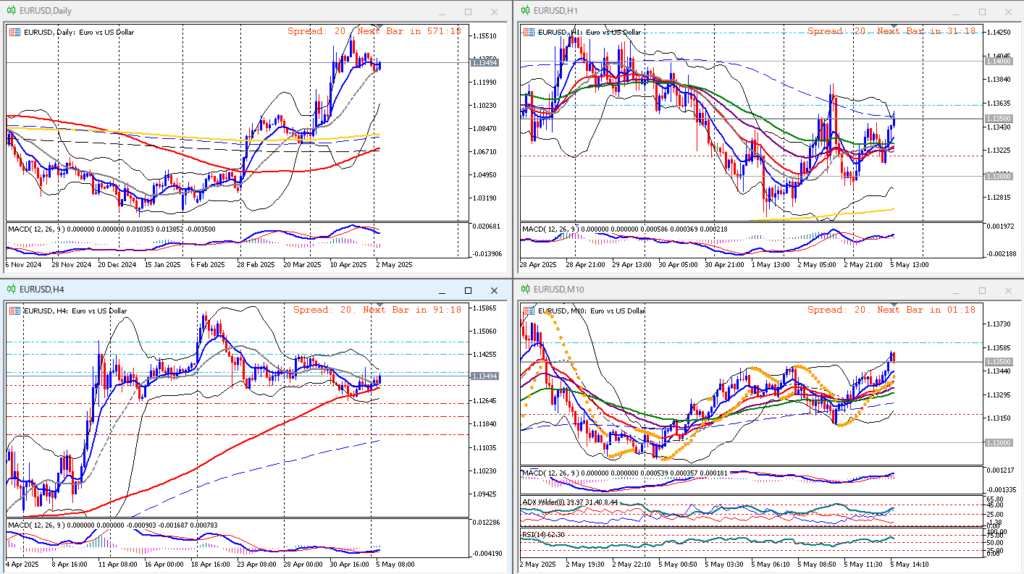Click the candlestick icon in EURUSD,M10 title bar
This screenshot has width=1024, height=574.
525,289
